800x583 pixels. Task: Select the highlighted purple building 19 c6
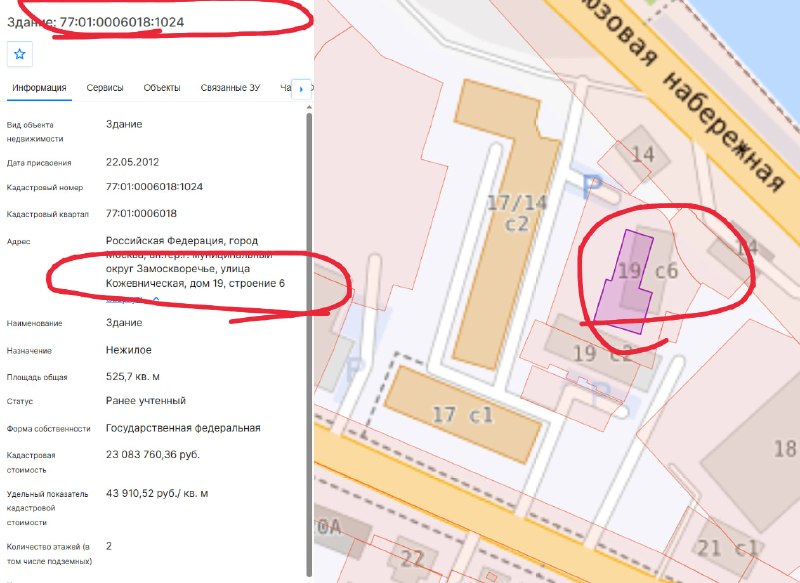(x=623, y=282)
